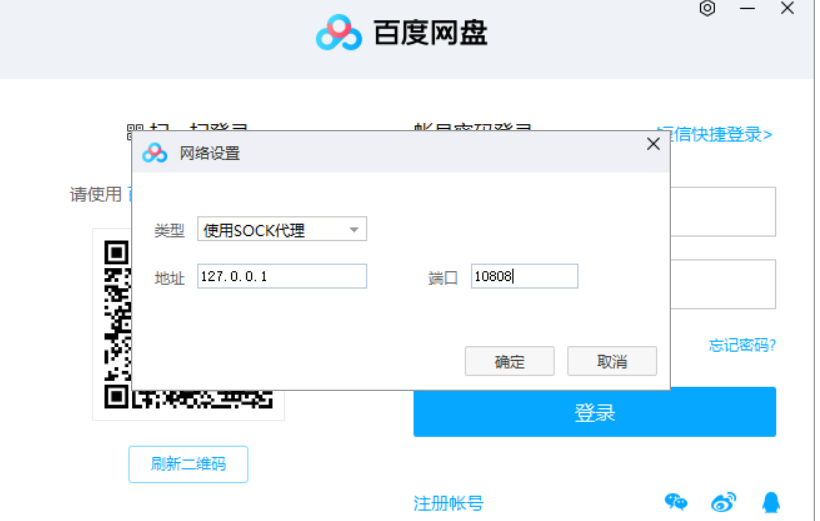820x521 pixels.
Task: Click the blue 登录 button
Action: tap(595, 412)
